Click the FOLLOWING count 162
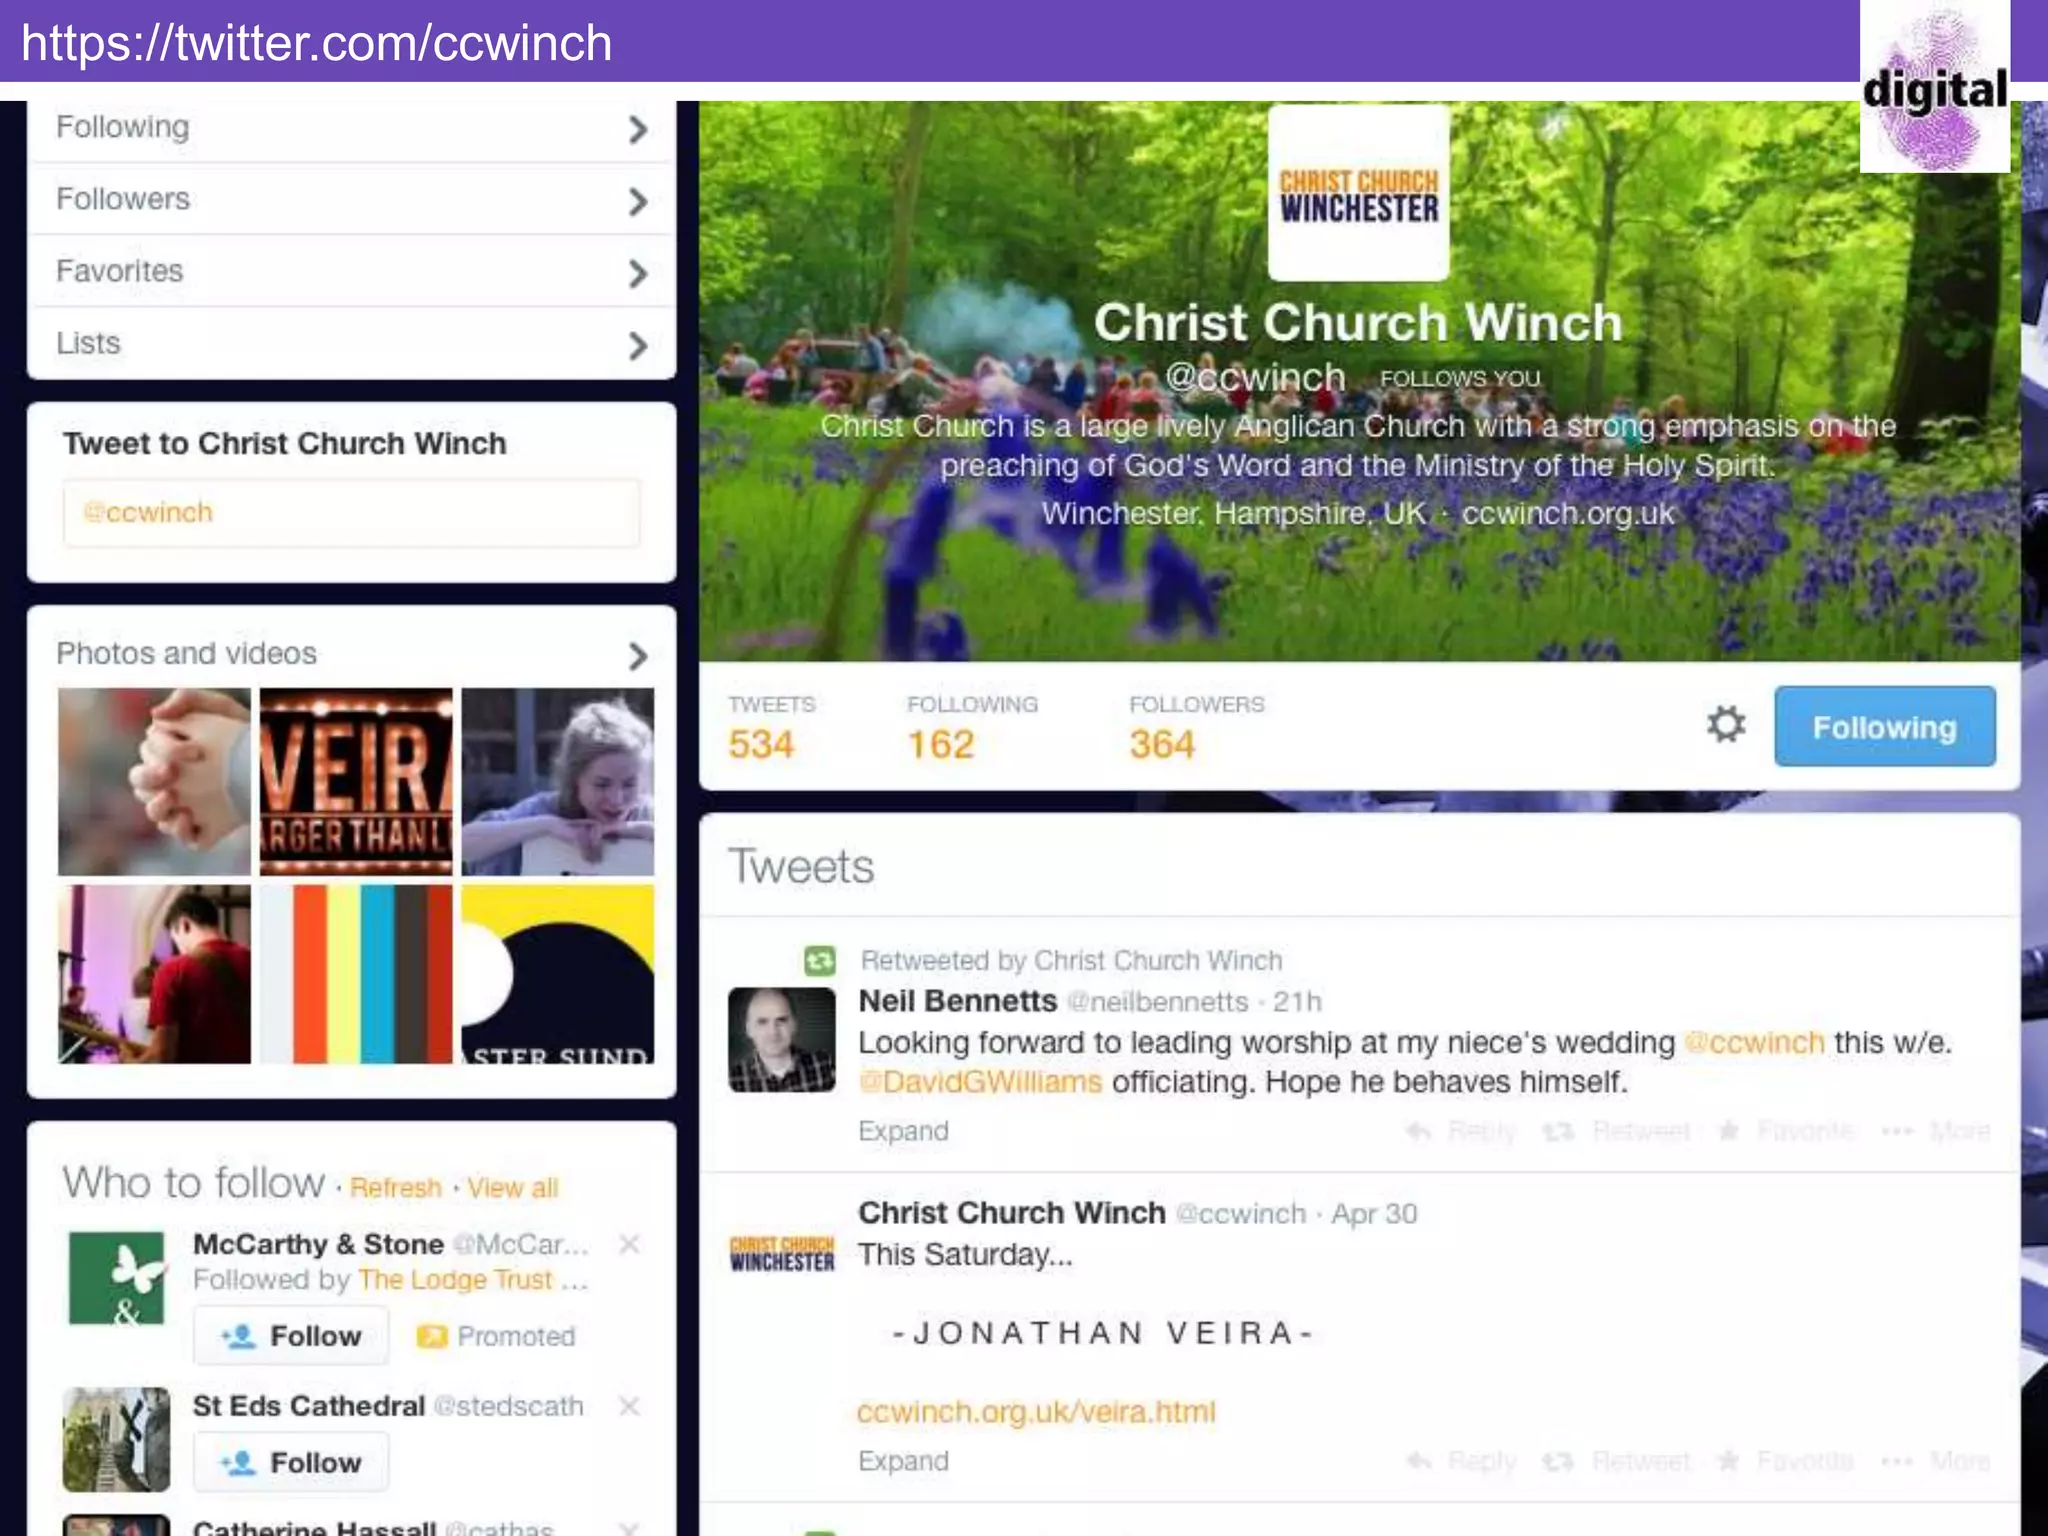 point(940,745)
